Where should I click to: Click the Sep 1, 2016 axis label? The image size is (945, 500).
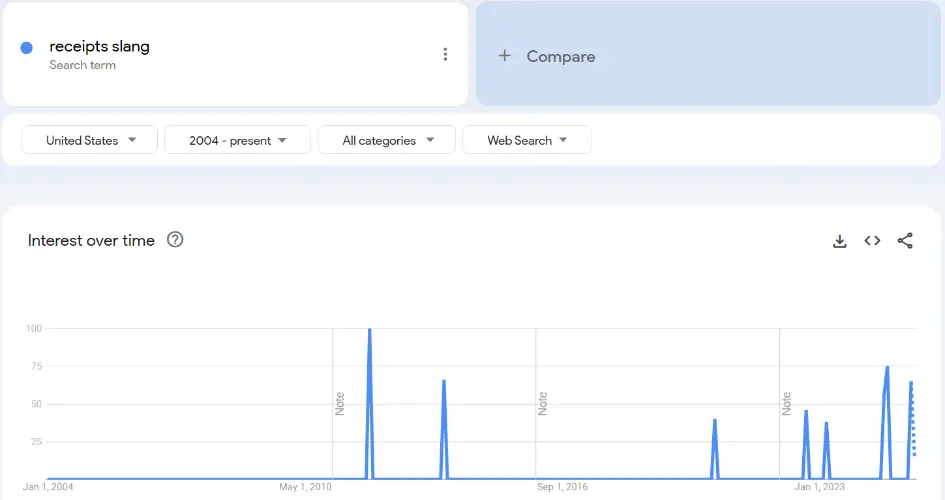pos(562,487)
